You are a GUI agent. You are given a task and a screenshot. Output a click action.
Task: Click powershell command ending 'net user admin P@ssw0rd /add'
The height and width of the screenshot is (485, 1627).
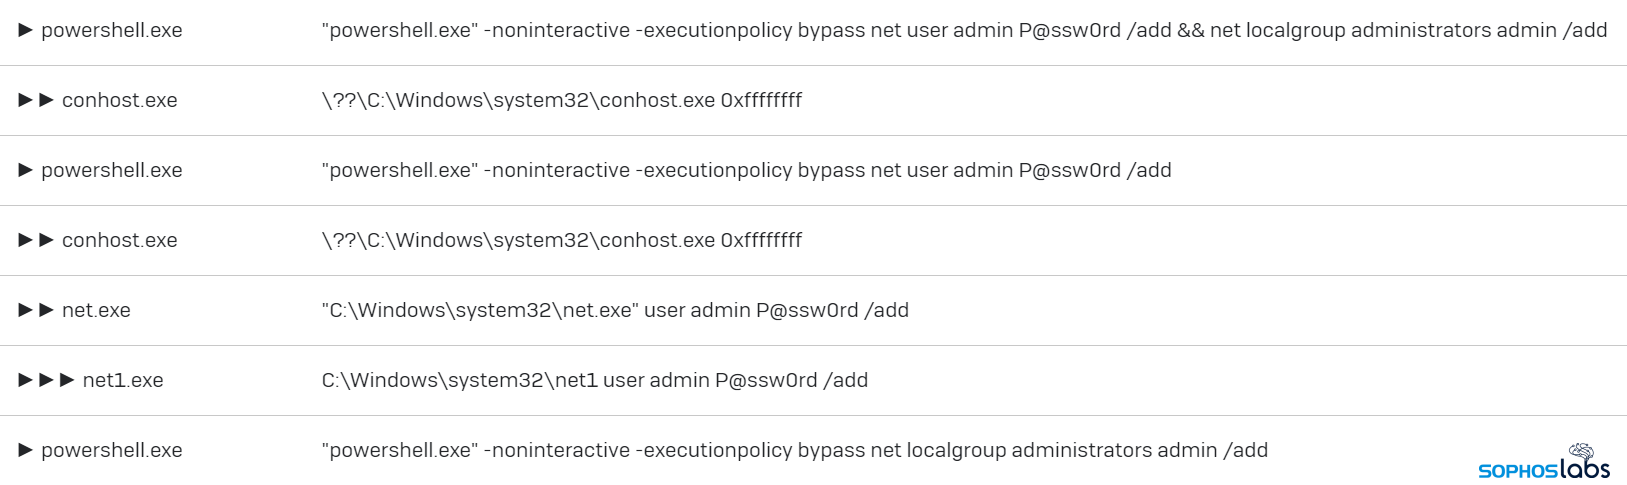coord(746,170)
